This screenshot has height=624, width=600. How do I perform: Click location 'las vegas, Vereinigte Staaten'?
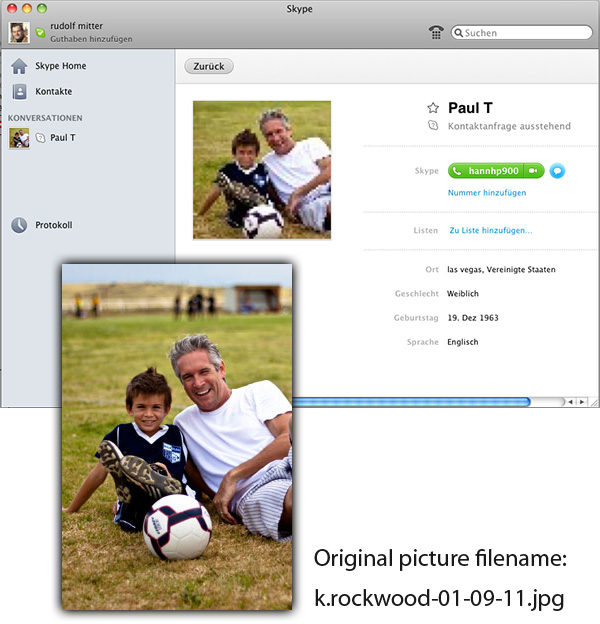click(501, 269)
